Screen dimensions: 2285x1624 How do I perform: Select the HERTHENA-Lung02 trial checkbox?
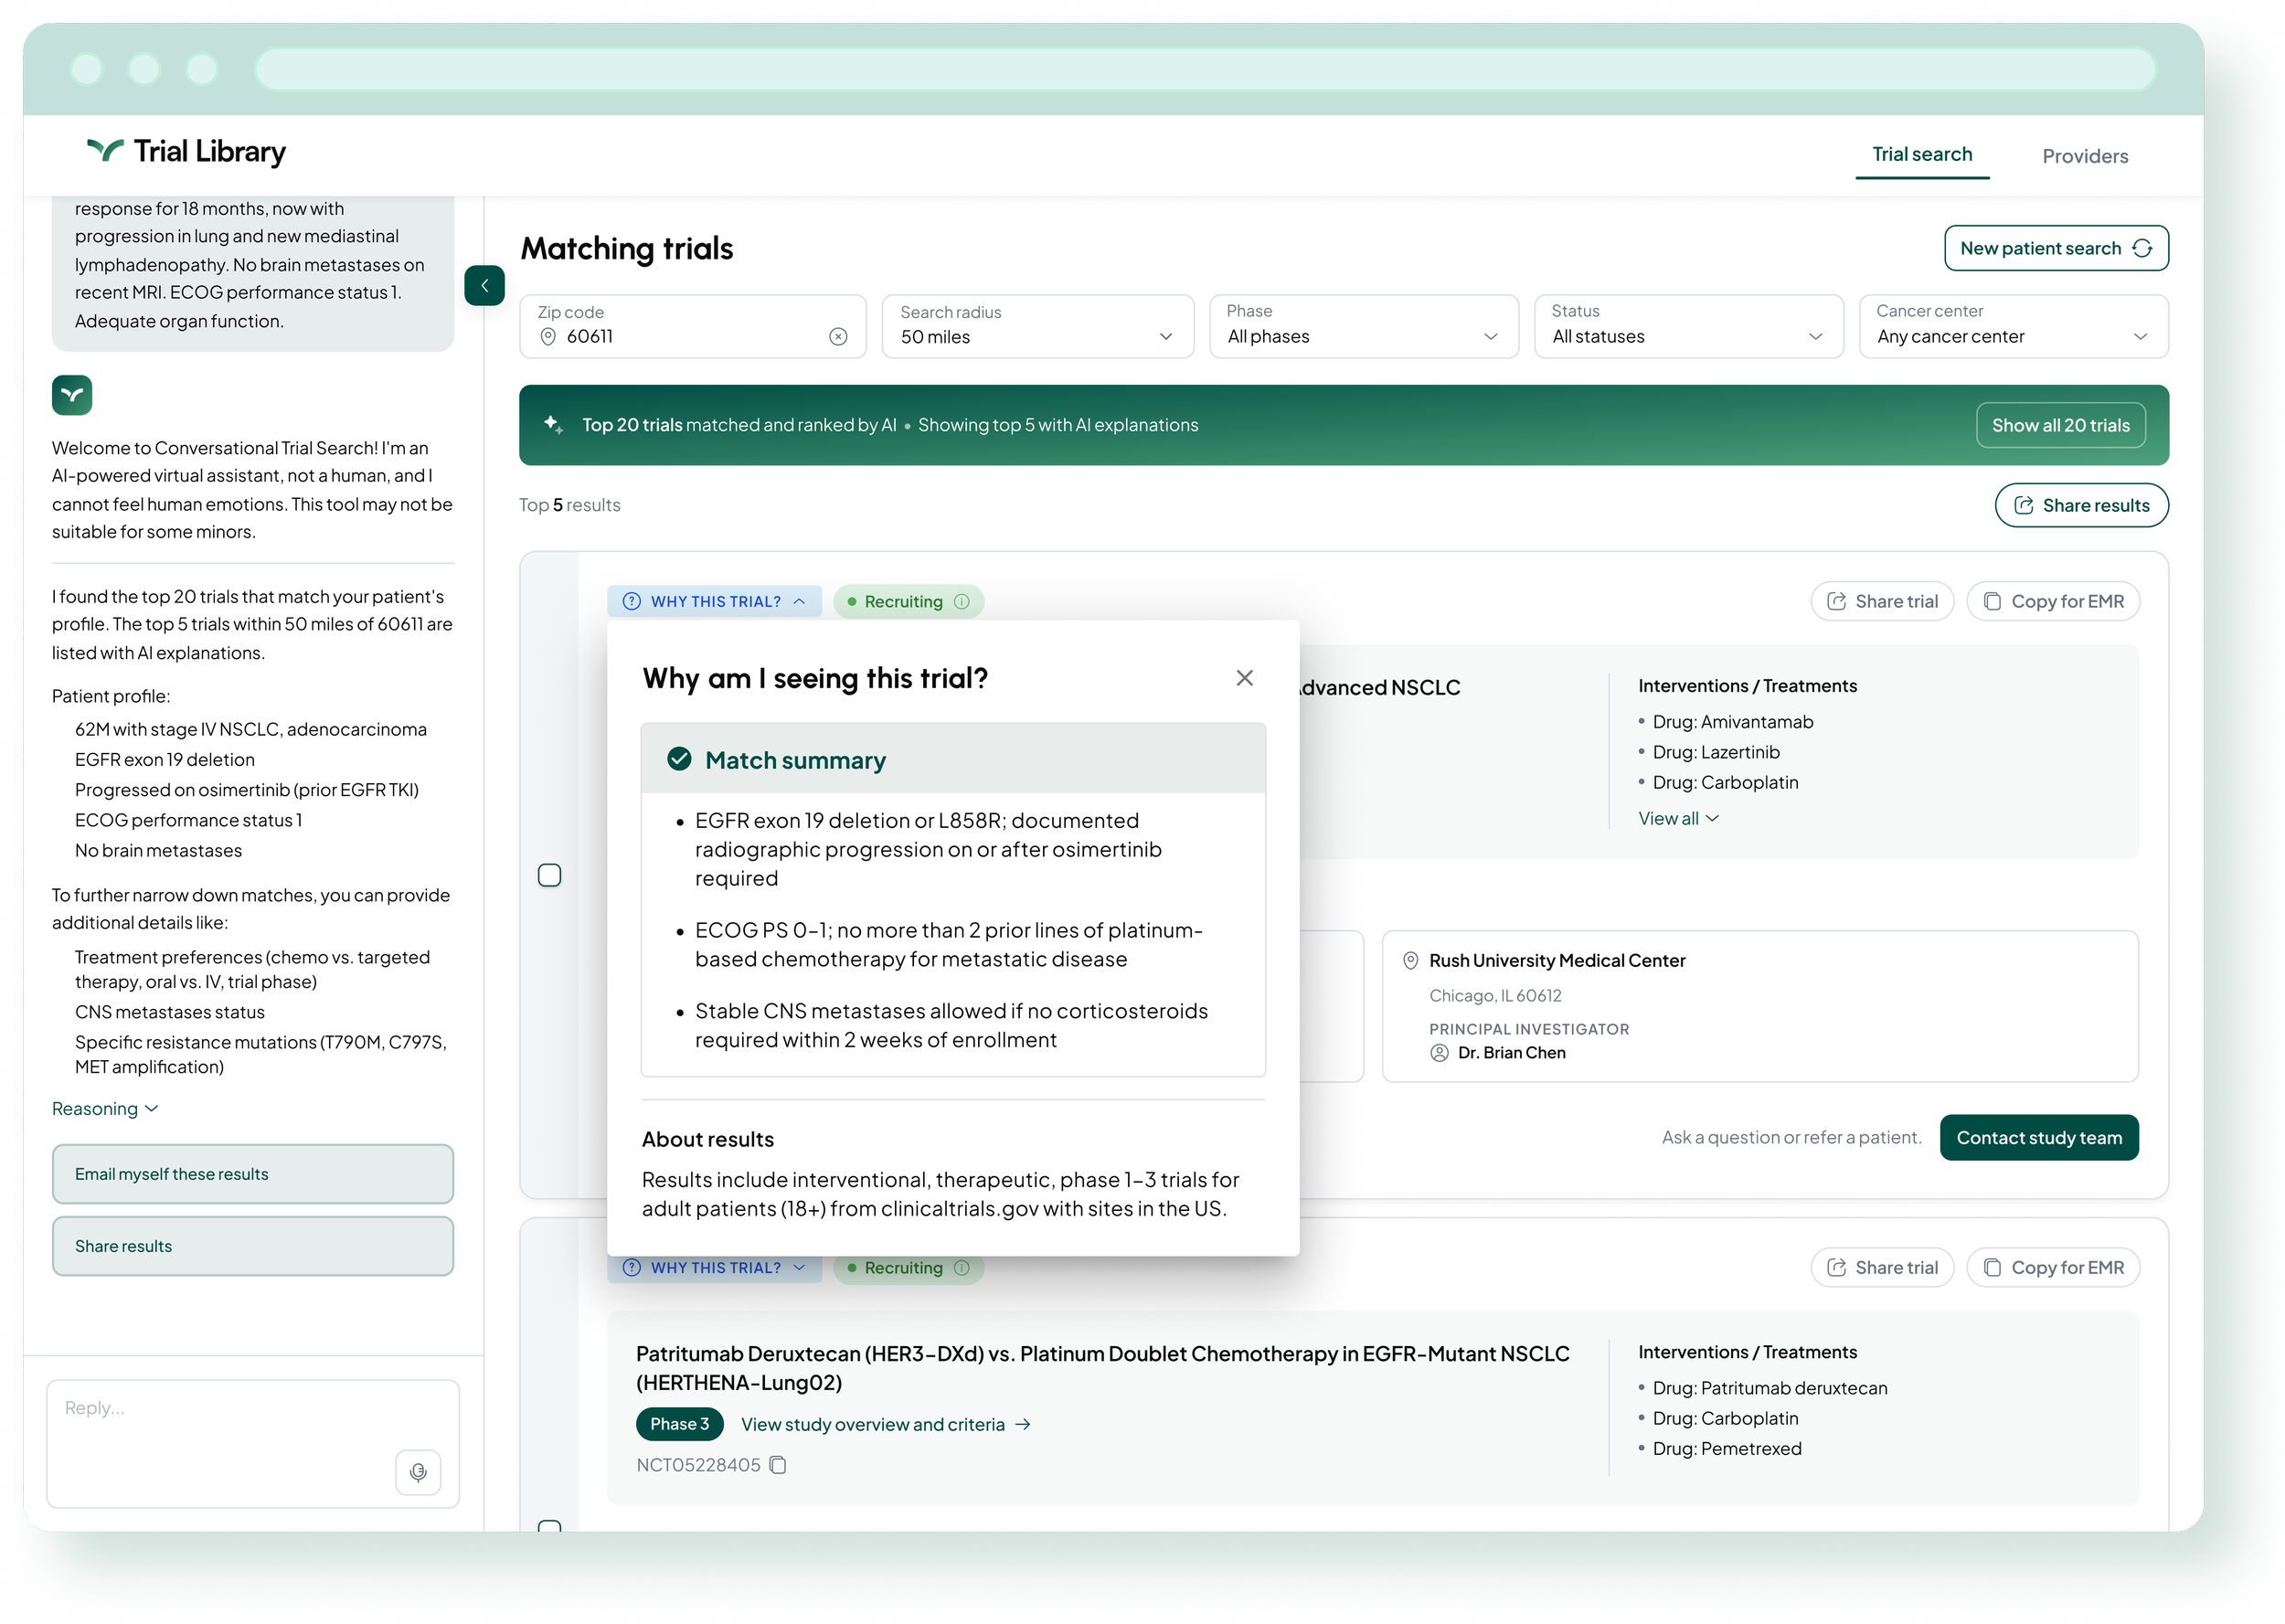pyautogui.click(x=549, y=1526)
